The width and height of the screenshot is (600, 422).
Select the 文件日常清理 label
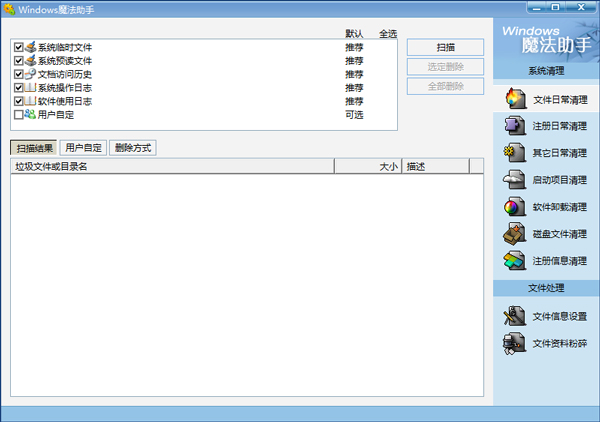560,100
